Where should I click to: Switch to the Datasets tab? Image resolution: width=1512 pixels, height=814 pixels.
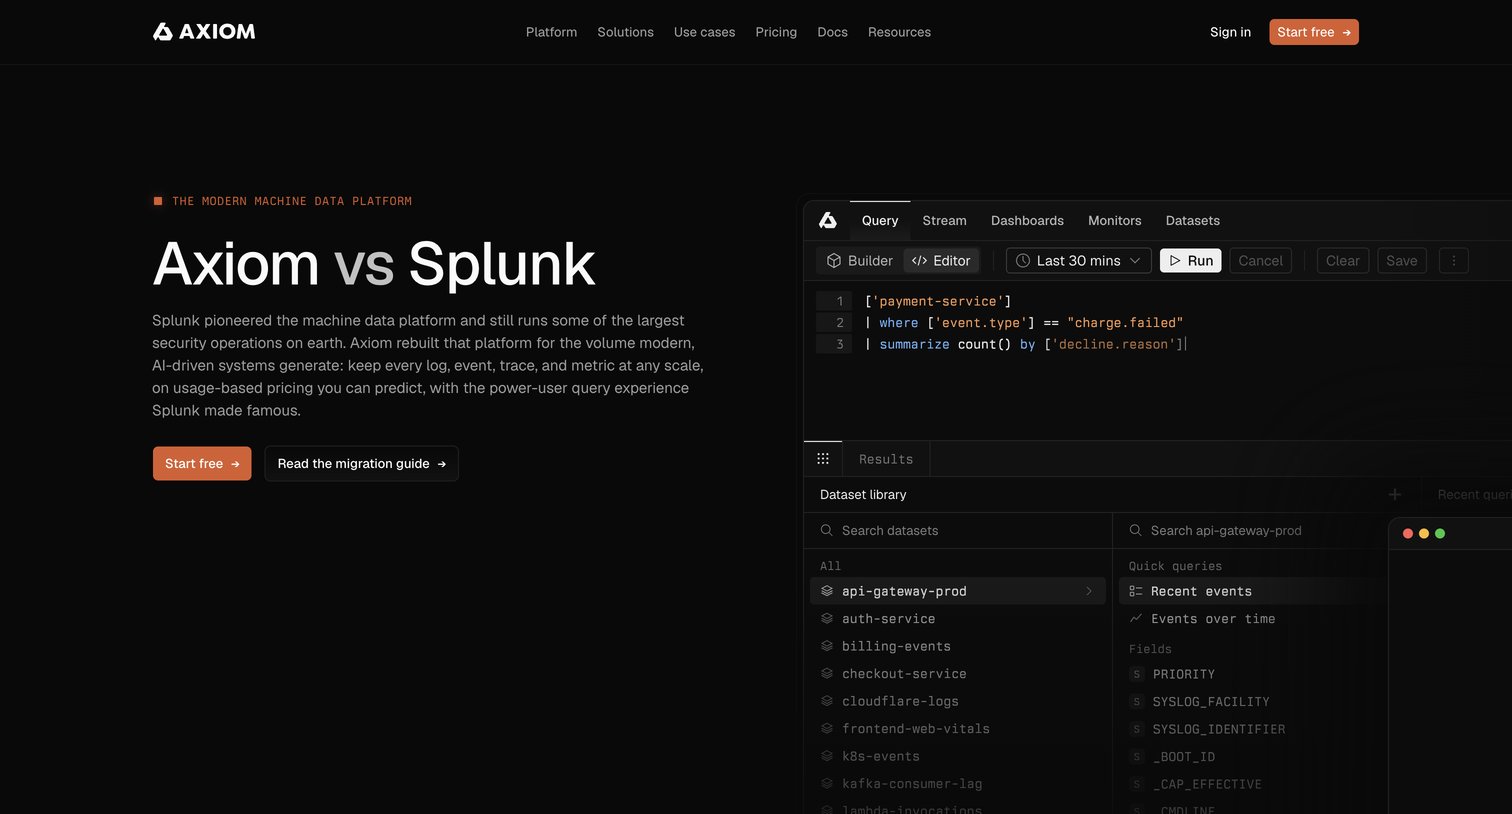click(1192, 220)
